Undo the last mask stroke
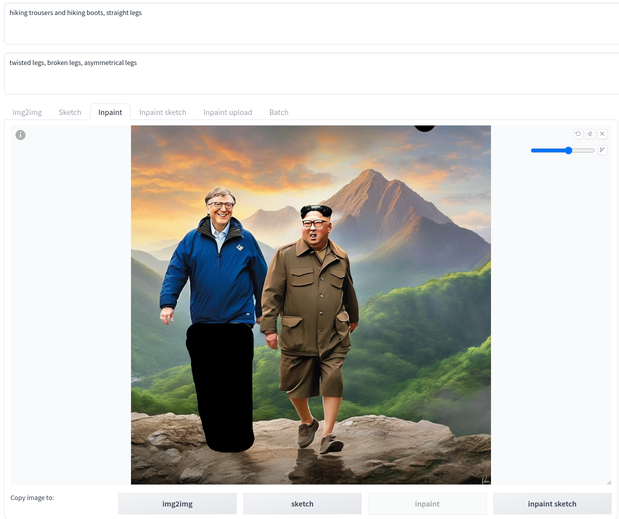This screenshot has height=519, width=619. click(578, 134)
